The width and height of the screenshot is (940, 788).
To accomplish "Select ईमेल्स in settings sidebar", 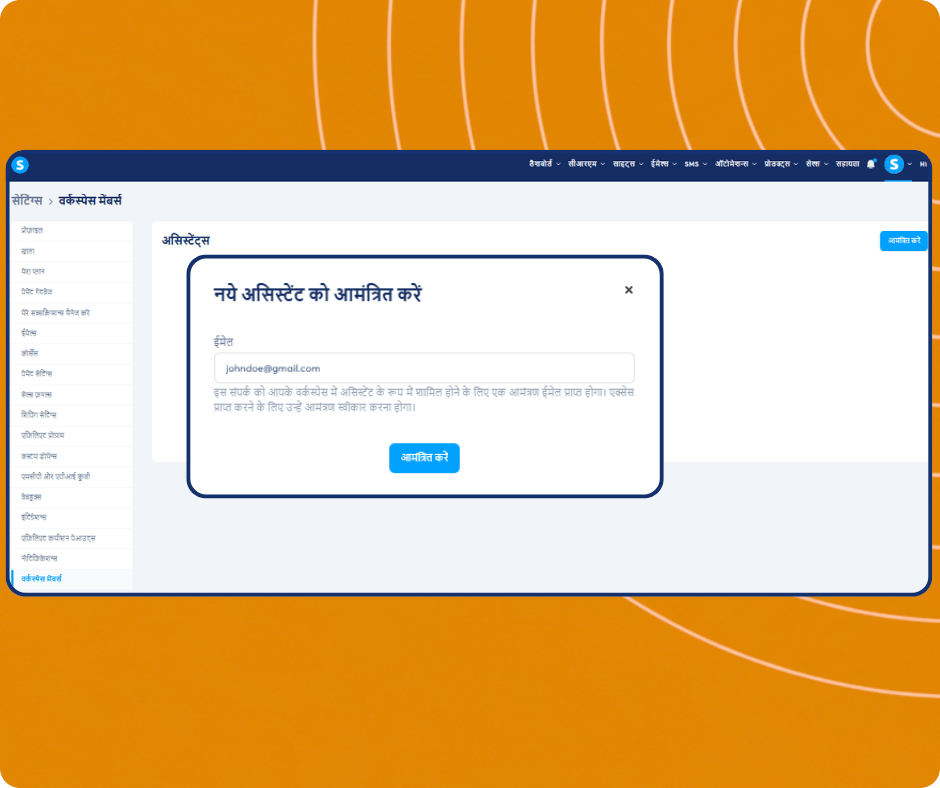I will pyautogui.click(x=71, y=333).
